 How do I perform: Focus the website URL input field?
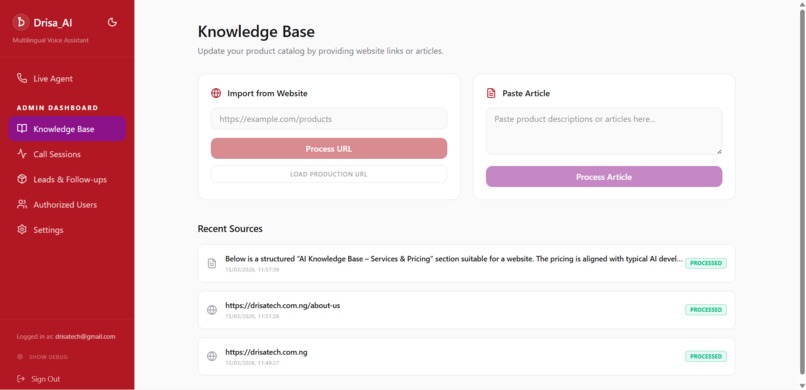(x=329, y=119)
